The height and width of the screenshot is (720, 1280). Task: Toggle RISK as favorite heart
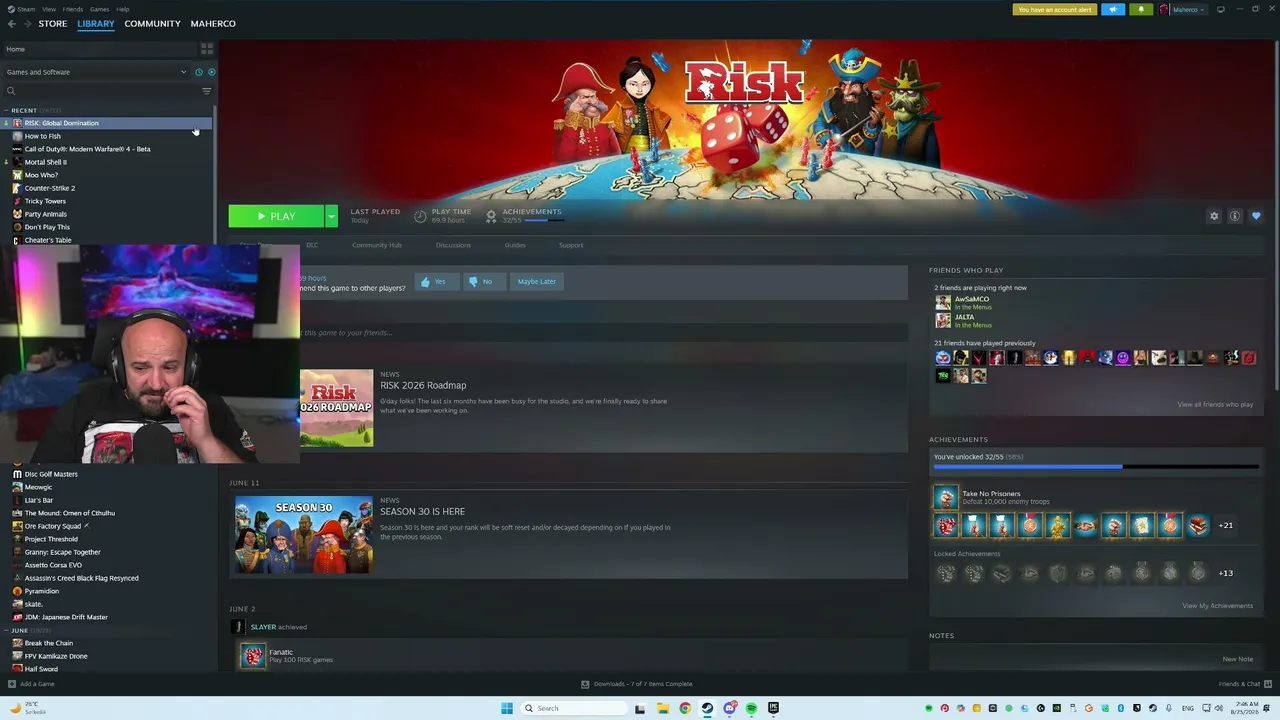point(1256,216)
